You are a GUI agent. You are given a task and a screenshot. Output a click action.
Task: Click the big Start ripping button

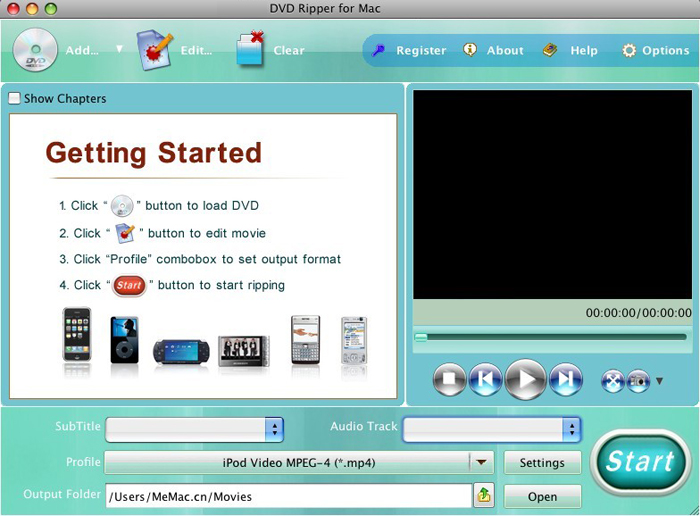639,462
